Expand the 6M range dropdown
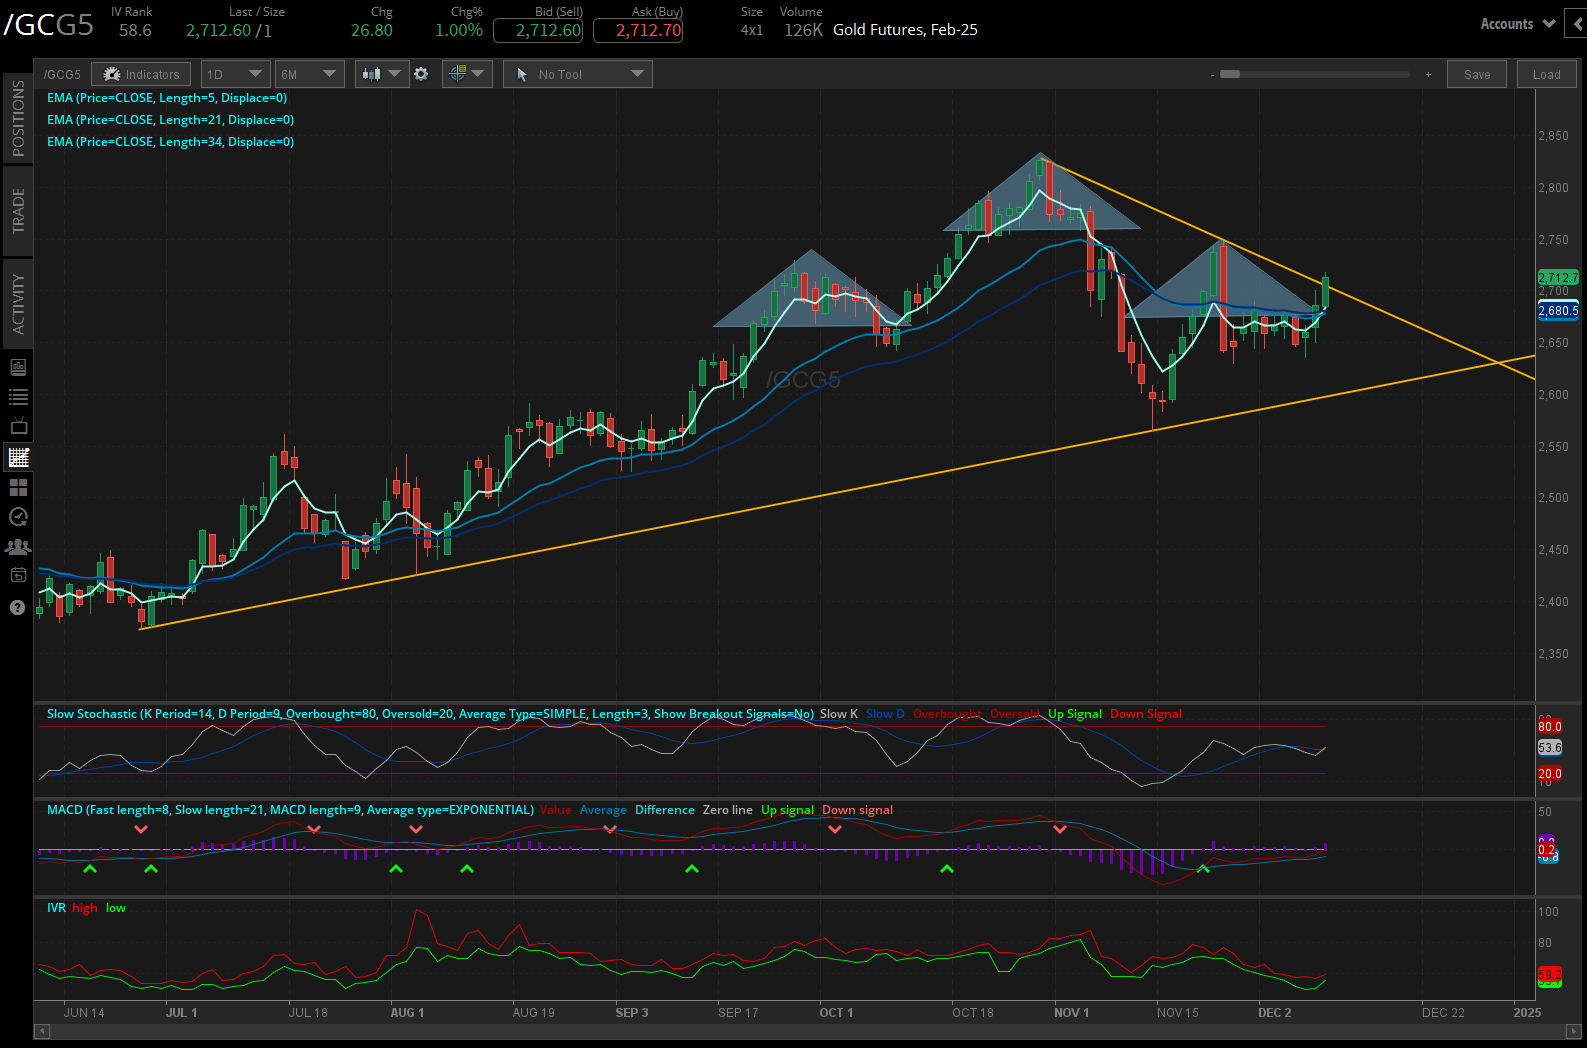The height and width of the screenshot is (1048, 1587). [309, 74]
